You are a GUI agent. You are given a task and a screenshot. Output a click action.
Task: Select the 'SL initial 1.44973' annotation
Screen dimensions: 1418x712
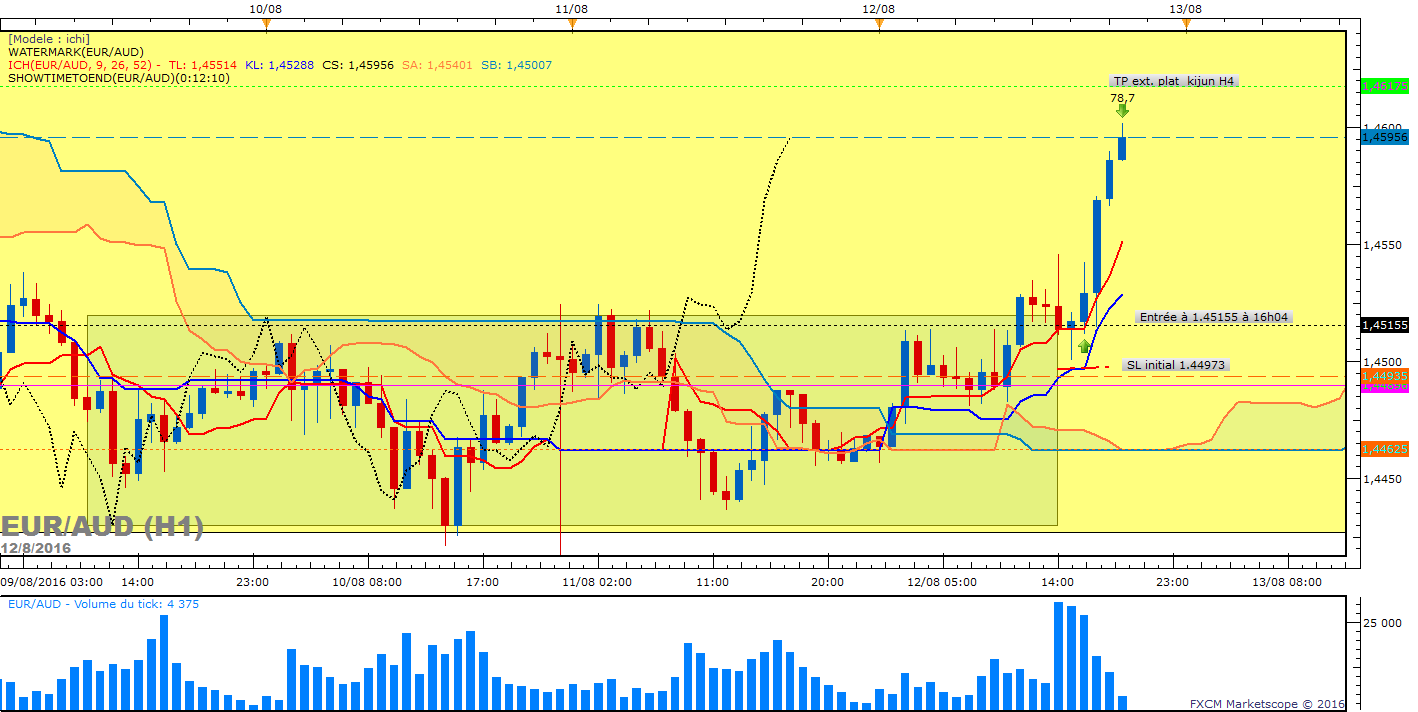(x=1175, y=365)
